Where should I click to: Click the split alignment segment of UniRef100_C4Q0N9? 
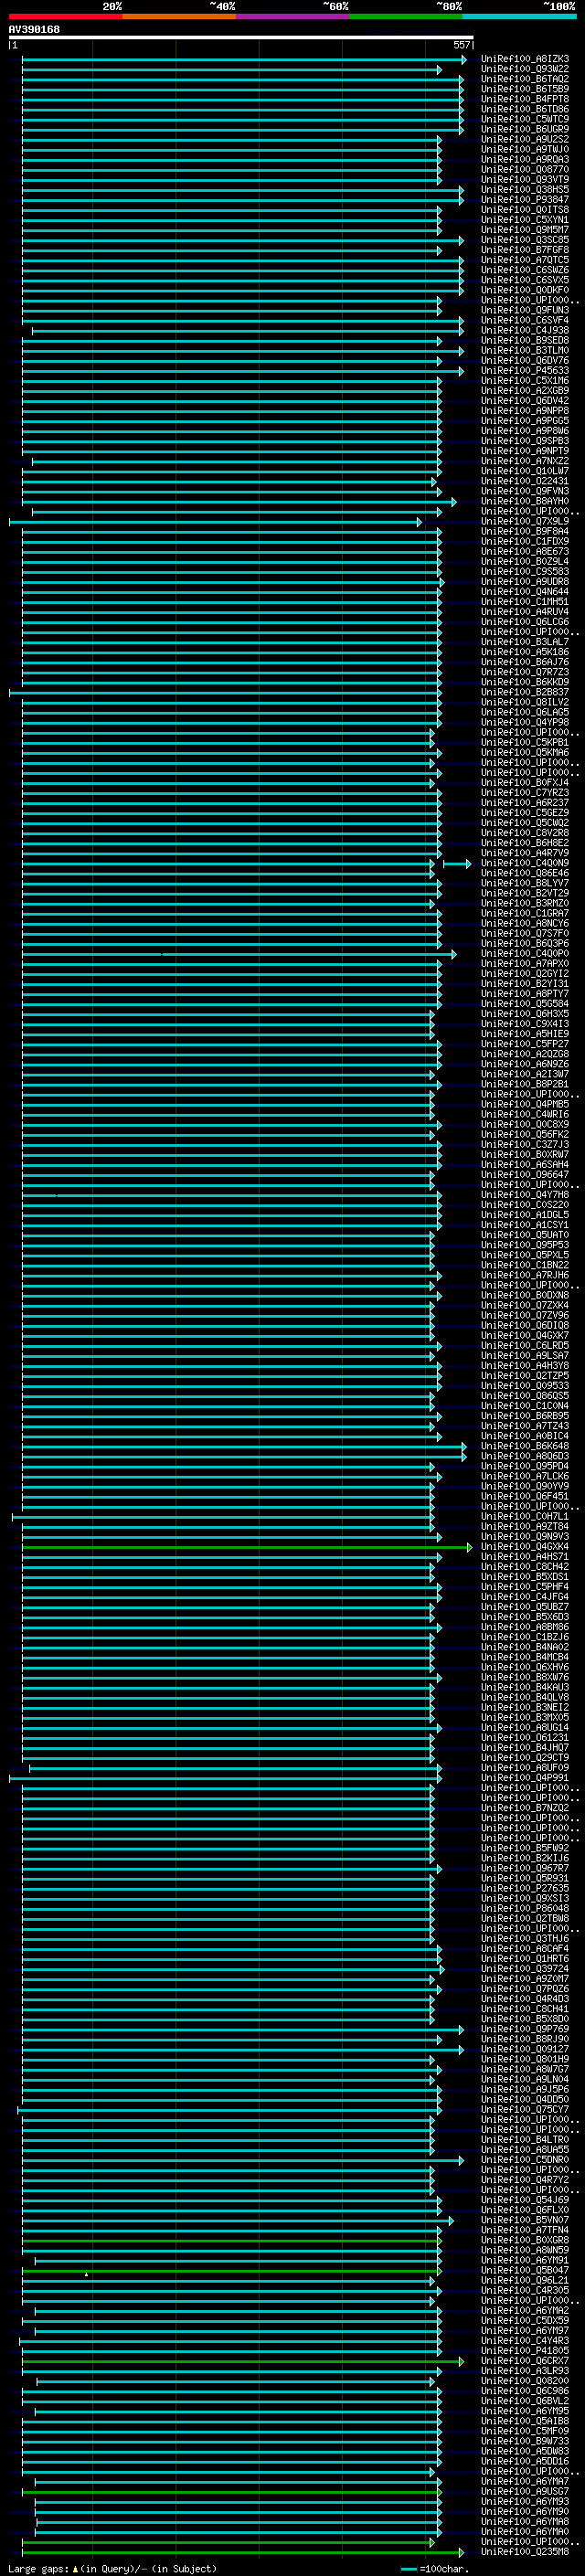457,863
